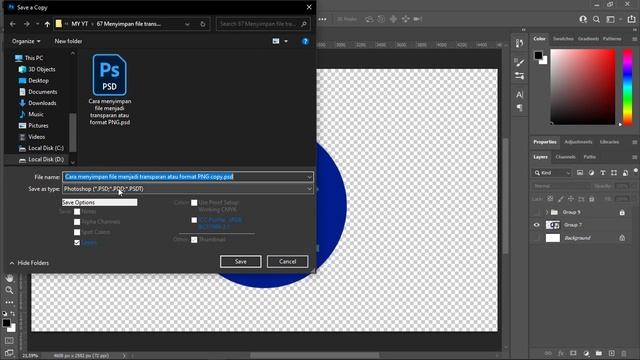640x360 pixels.
Task: Uncheck the Layers checkbox
Action: tap(77, 242)
